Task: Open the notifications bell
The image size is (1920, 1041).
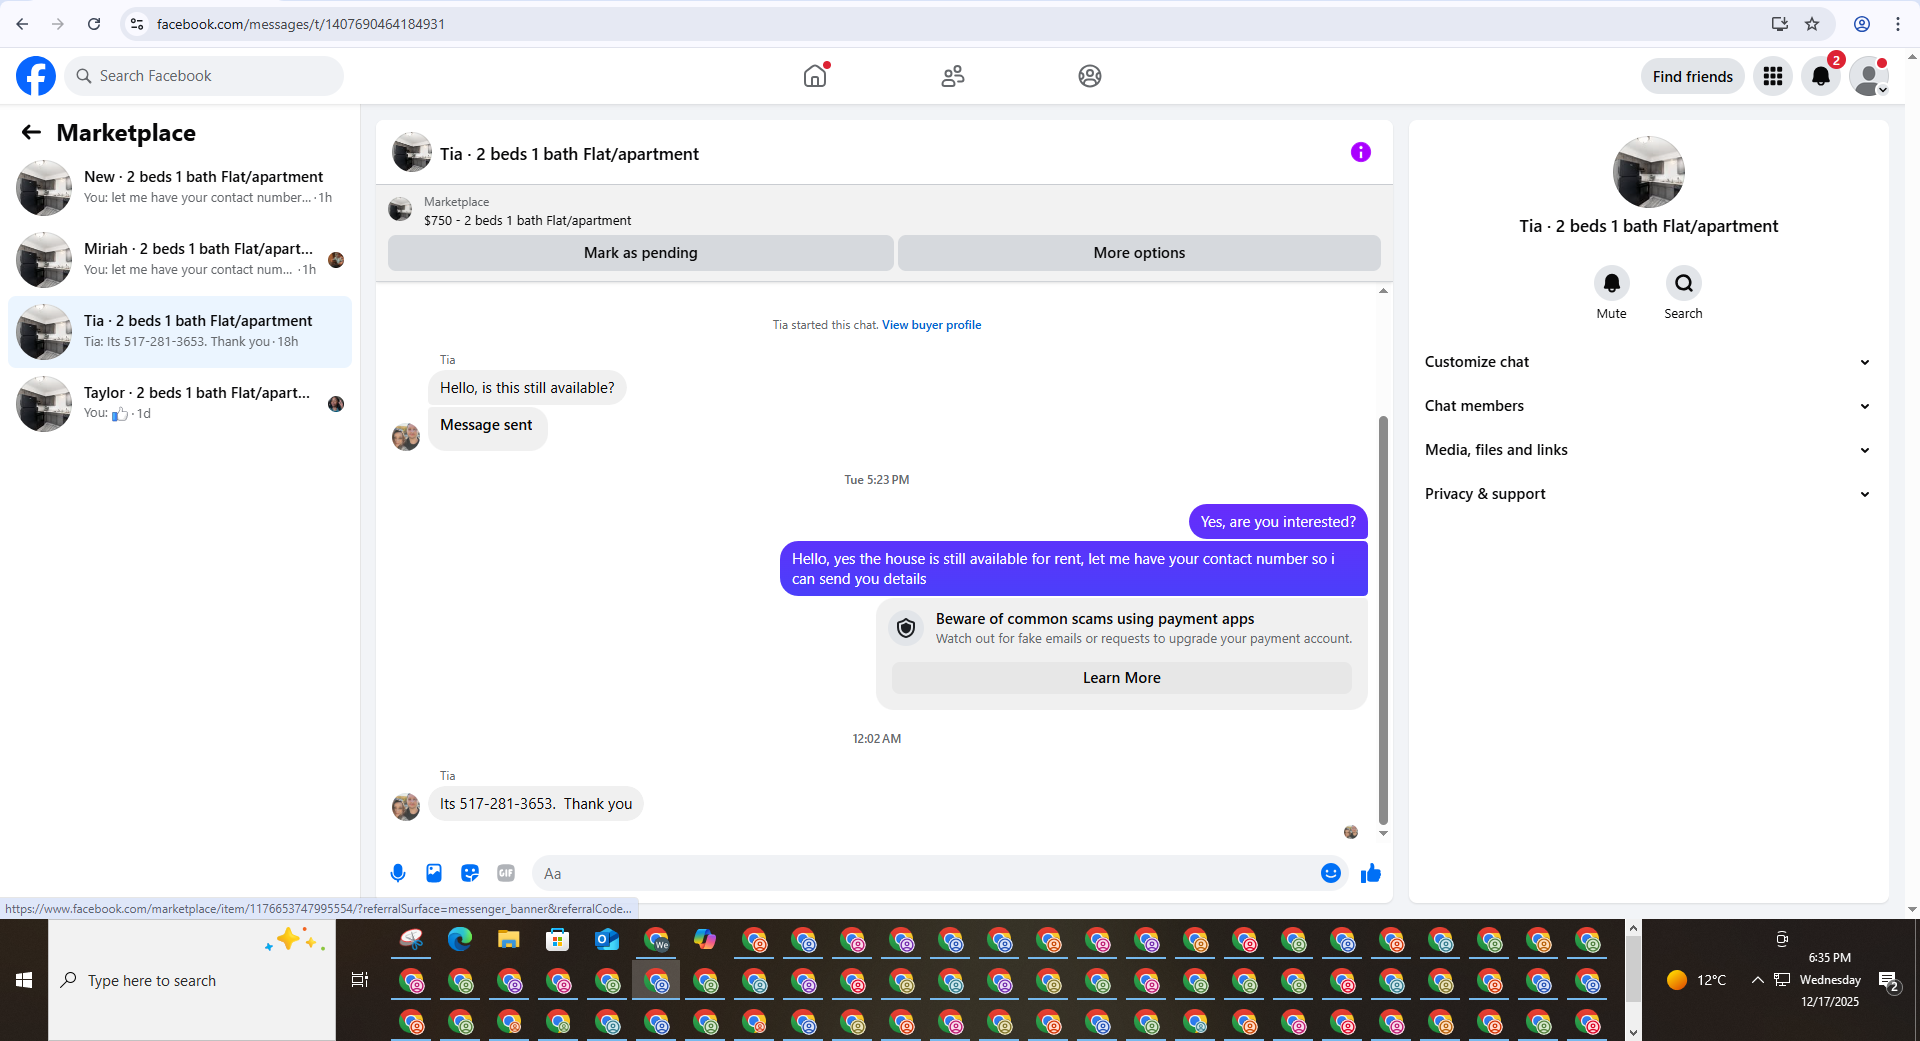Action: point(1821,76)
